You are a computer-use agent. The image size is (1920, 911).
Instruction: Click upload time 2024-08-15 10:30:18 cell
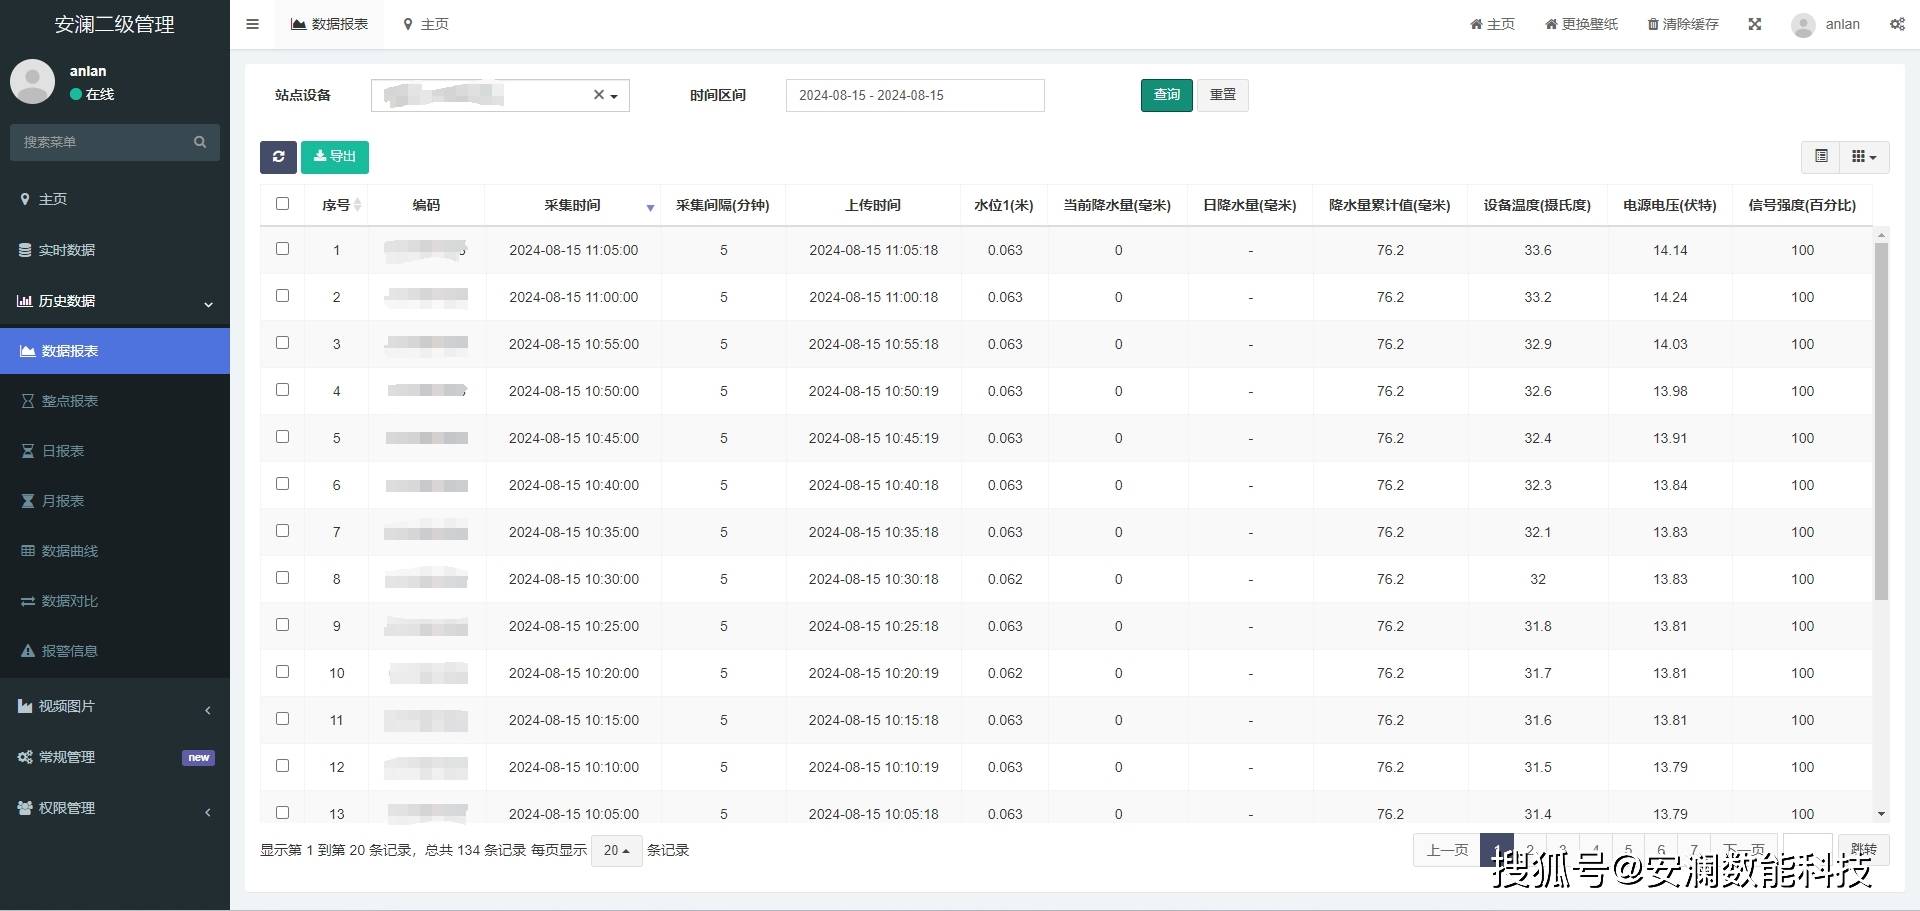873,579
